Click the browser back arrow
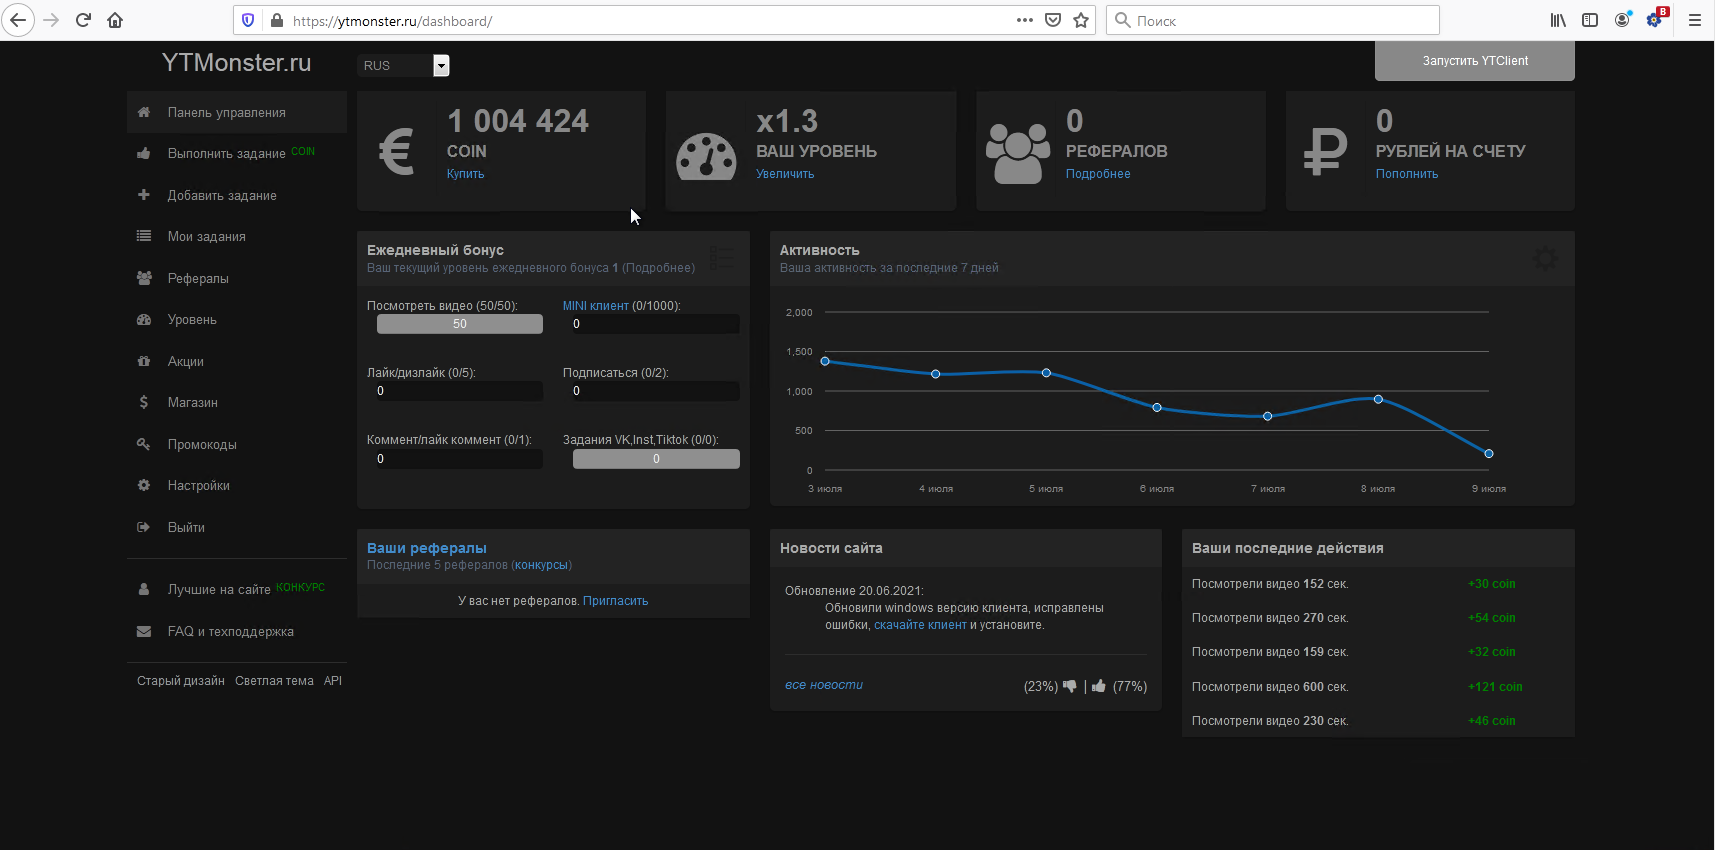This screenshot has width=1716, height=850. [x=18, y=20]
